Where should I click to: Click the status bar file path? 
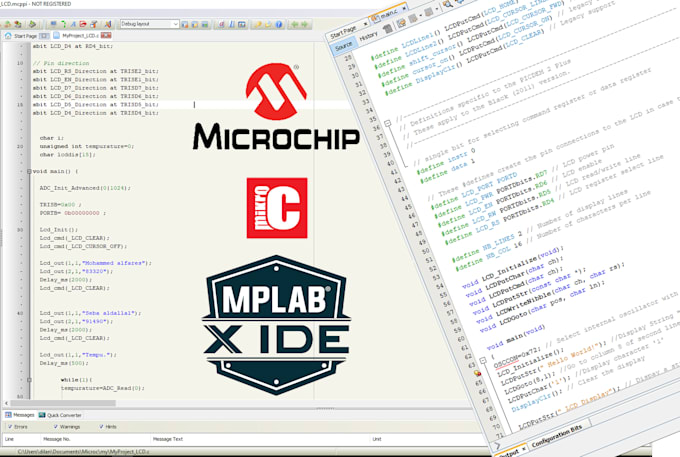83,451
